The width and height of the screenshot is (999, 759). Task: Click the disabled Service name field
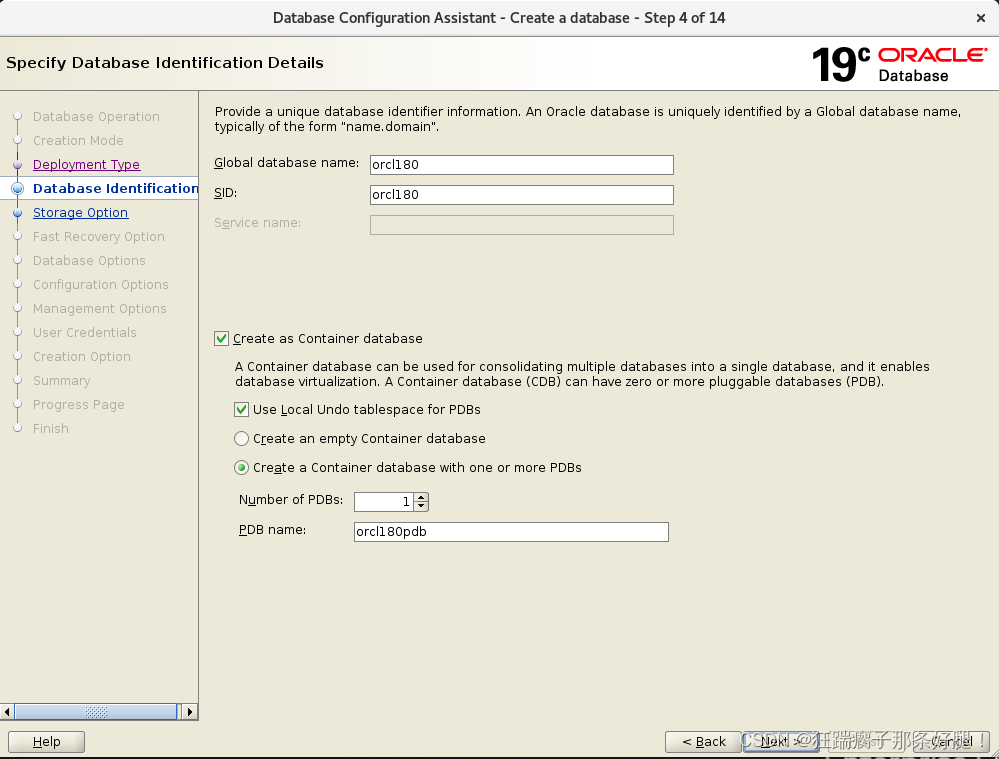pyautogui.click(x=521, y=224)
